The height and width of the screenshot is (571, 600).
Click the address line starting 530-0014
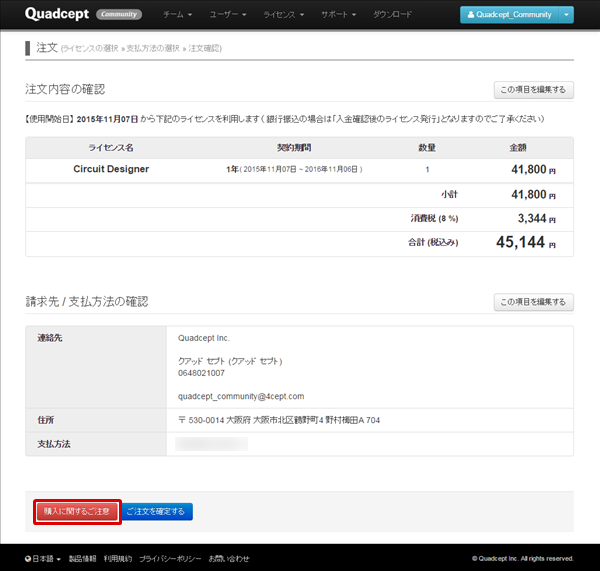pos(279,420)
